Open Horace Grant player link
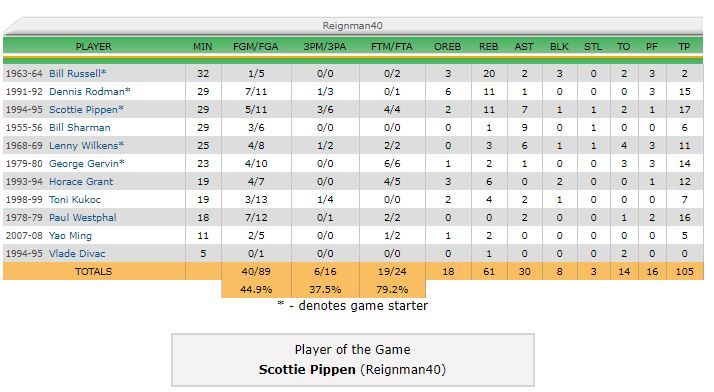 point(81,182)
